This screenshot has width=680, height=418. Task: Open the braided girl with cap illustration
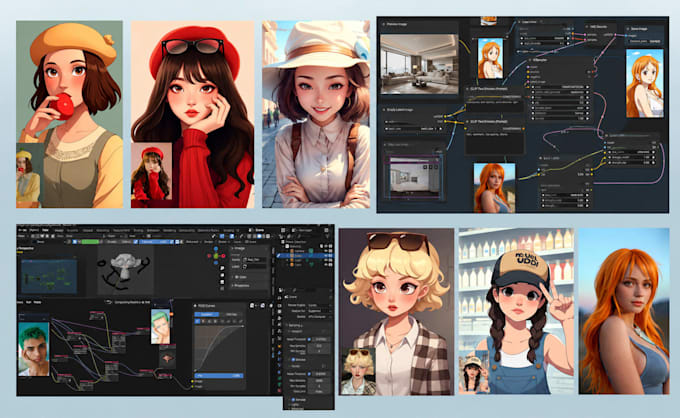tap(517, 311)
